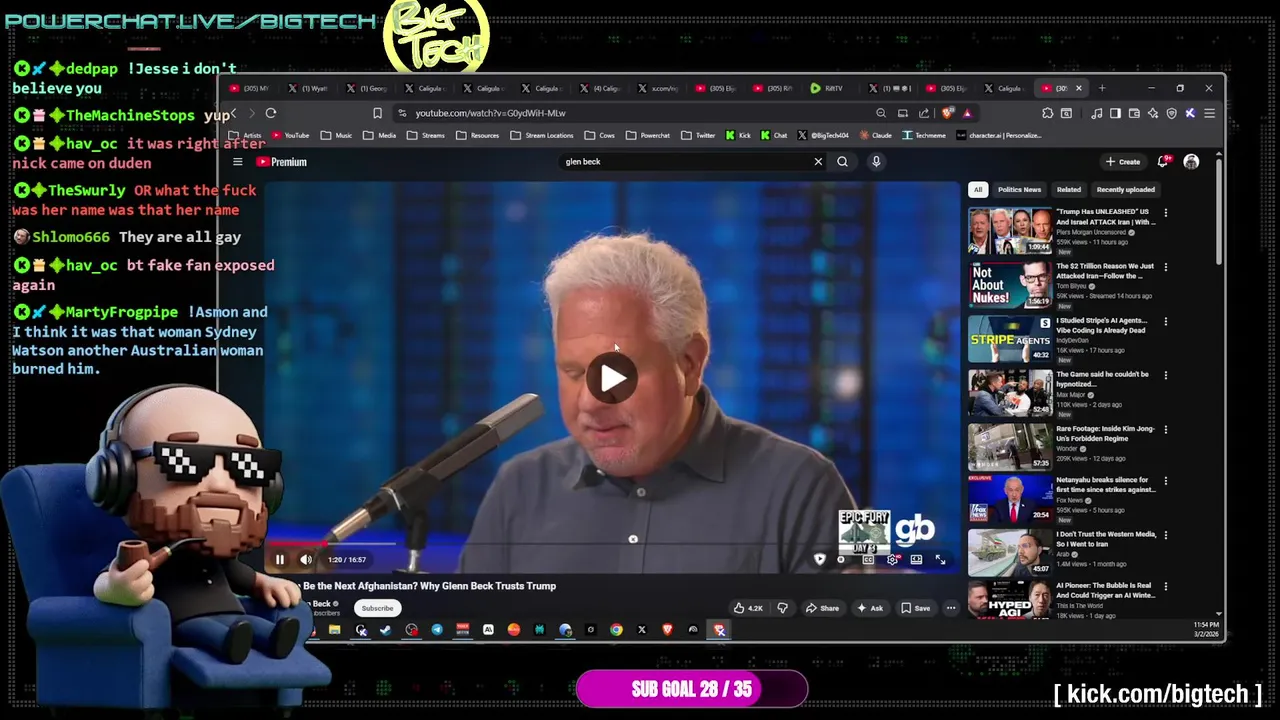The height and width of the screenshot is (720, 1280).
Task: Clear the YouTube search text
Action: point(818,162)
